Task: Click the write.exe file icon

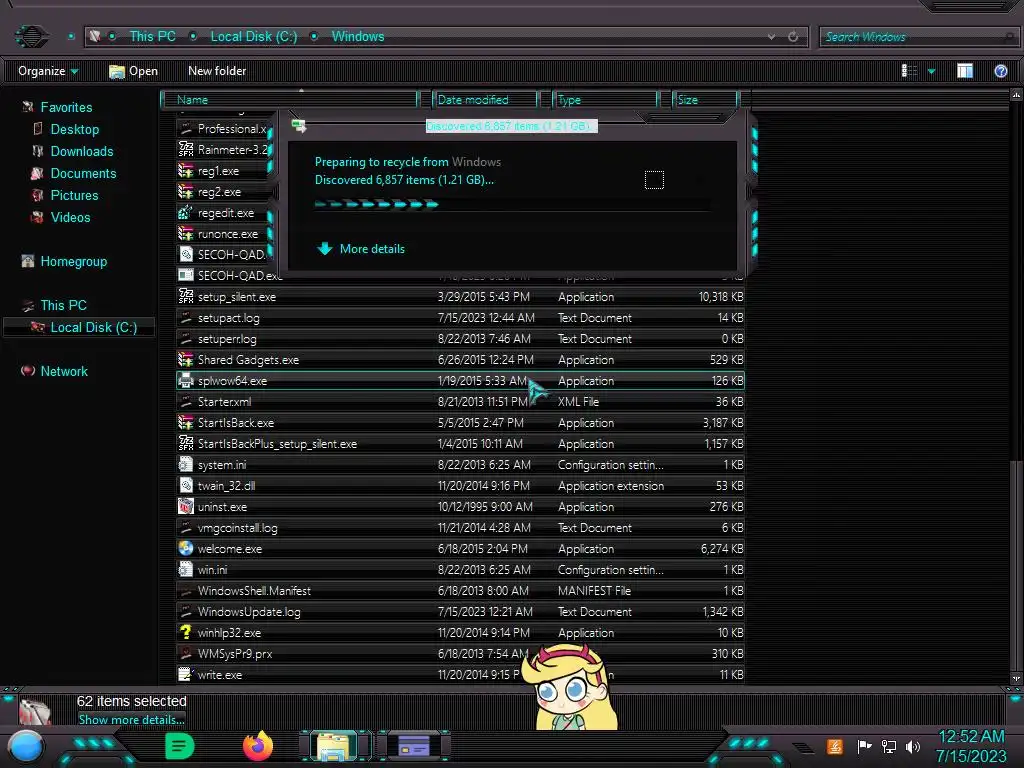Action: (x=185, y=674)
